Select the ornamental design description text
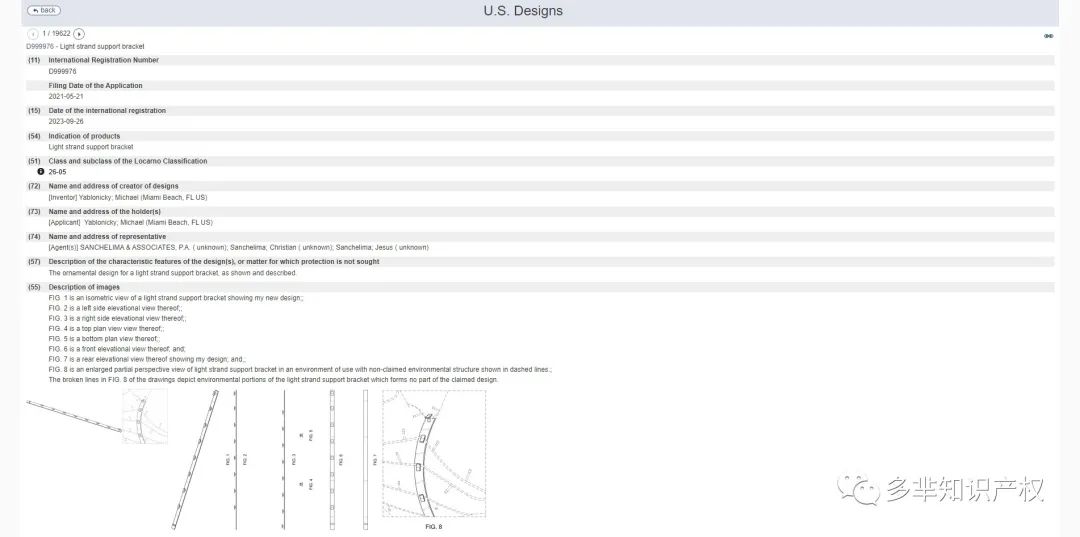The width and height of the screenshot is (1080, 537). click(172, 273)
